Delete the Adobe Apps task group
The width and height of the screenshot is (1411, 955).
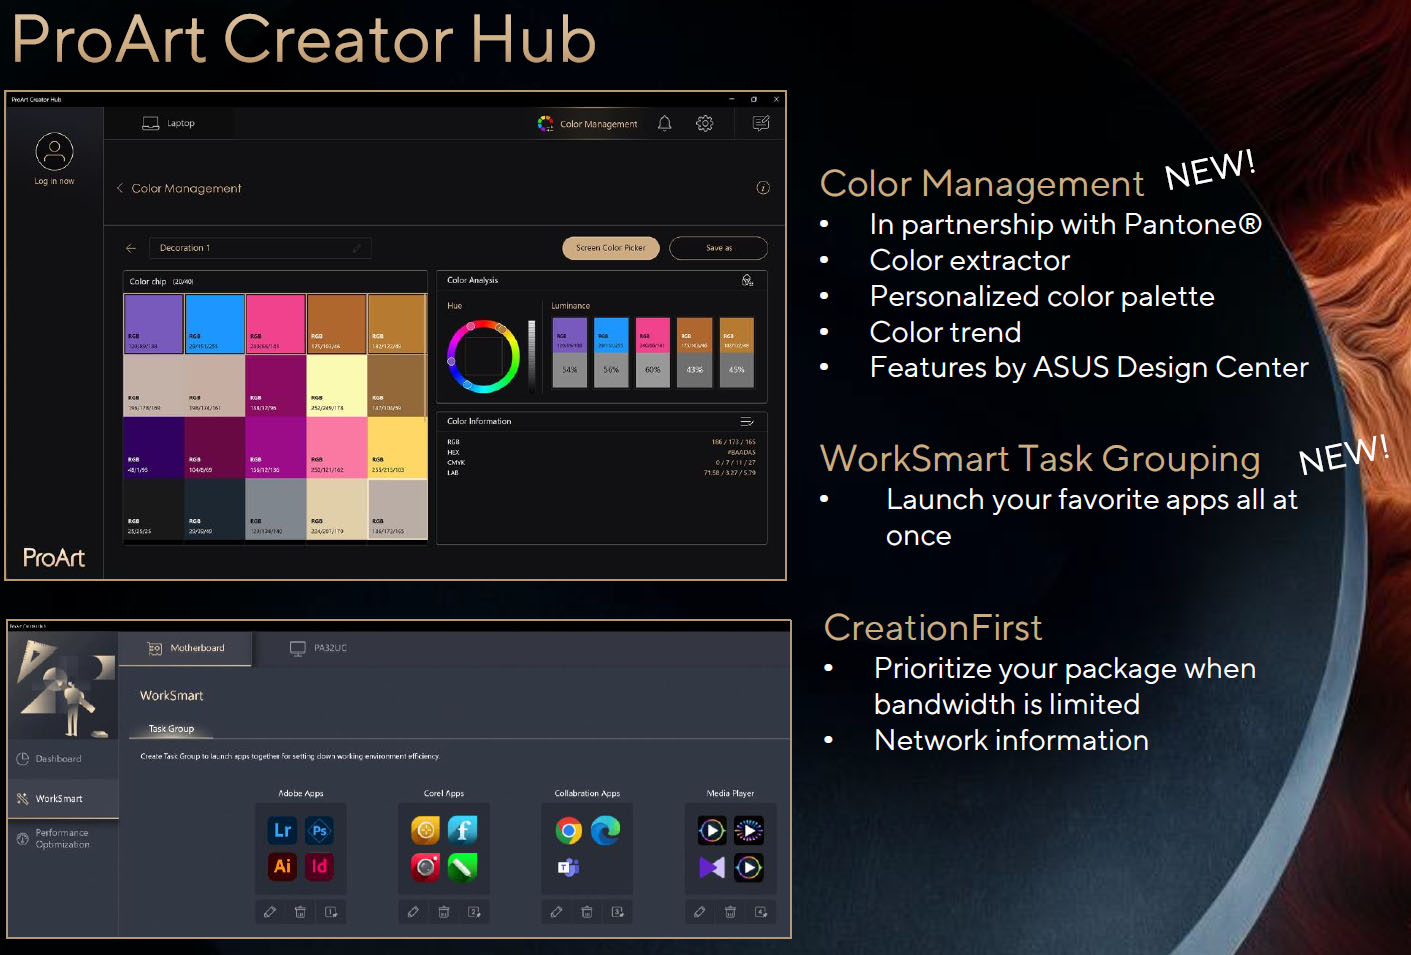[300, 912]
